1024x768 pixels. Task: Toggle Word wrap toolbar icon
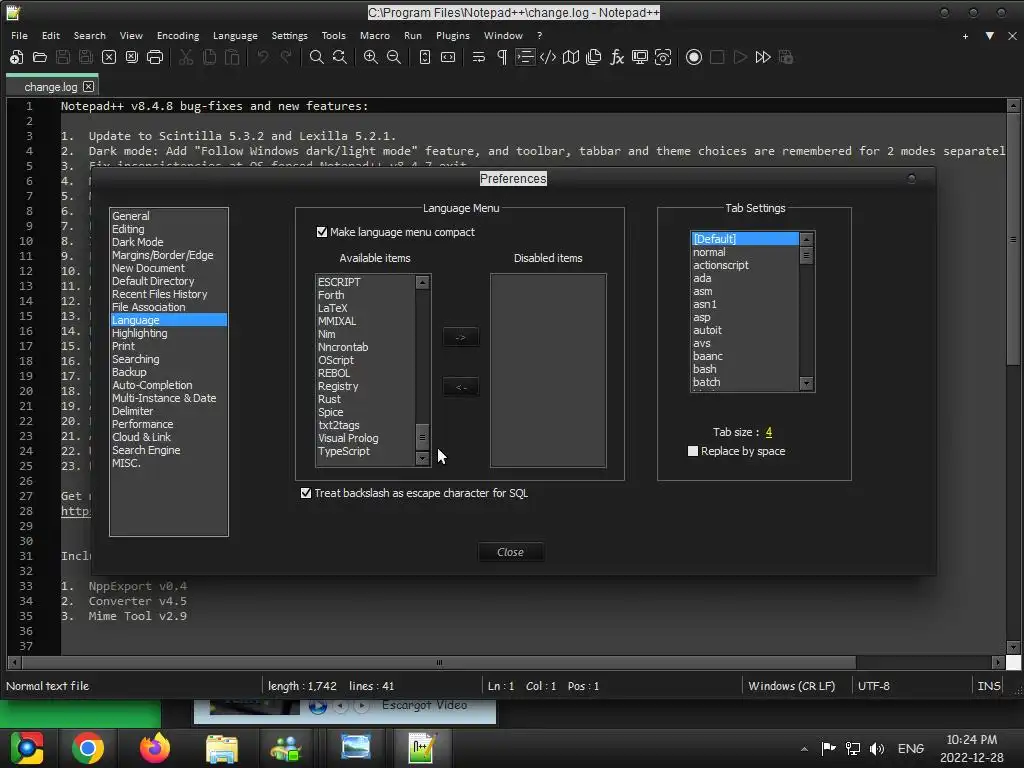pyautogui.click(x=479, y=57)
